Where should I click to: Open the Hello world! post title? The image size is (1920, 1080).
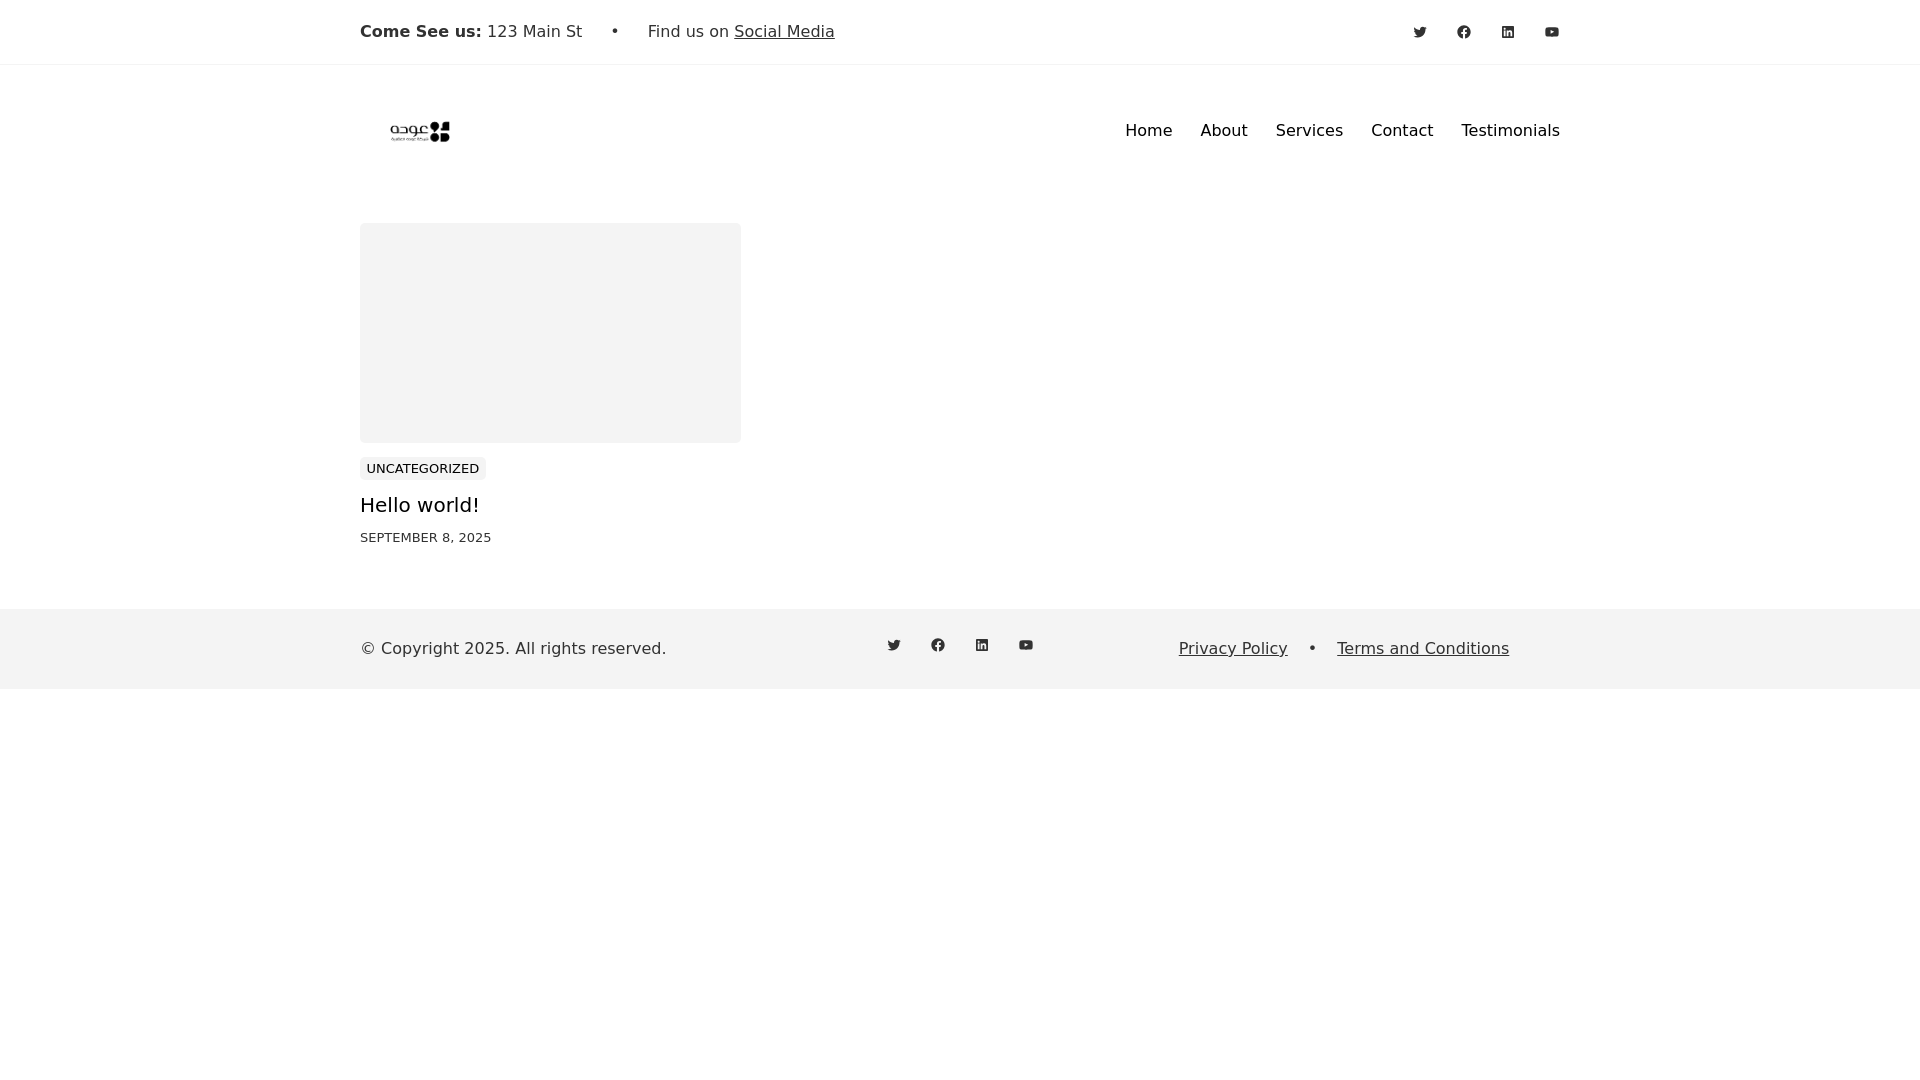point(420,505)
